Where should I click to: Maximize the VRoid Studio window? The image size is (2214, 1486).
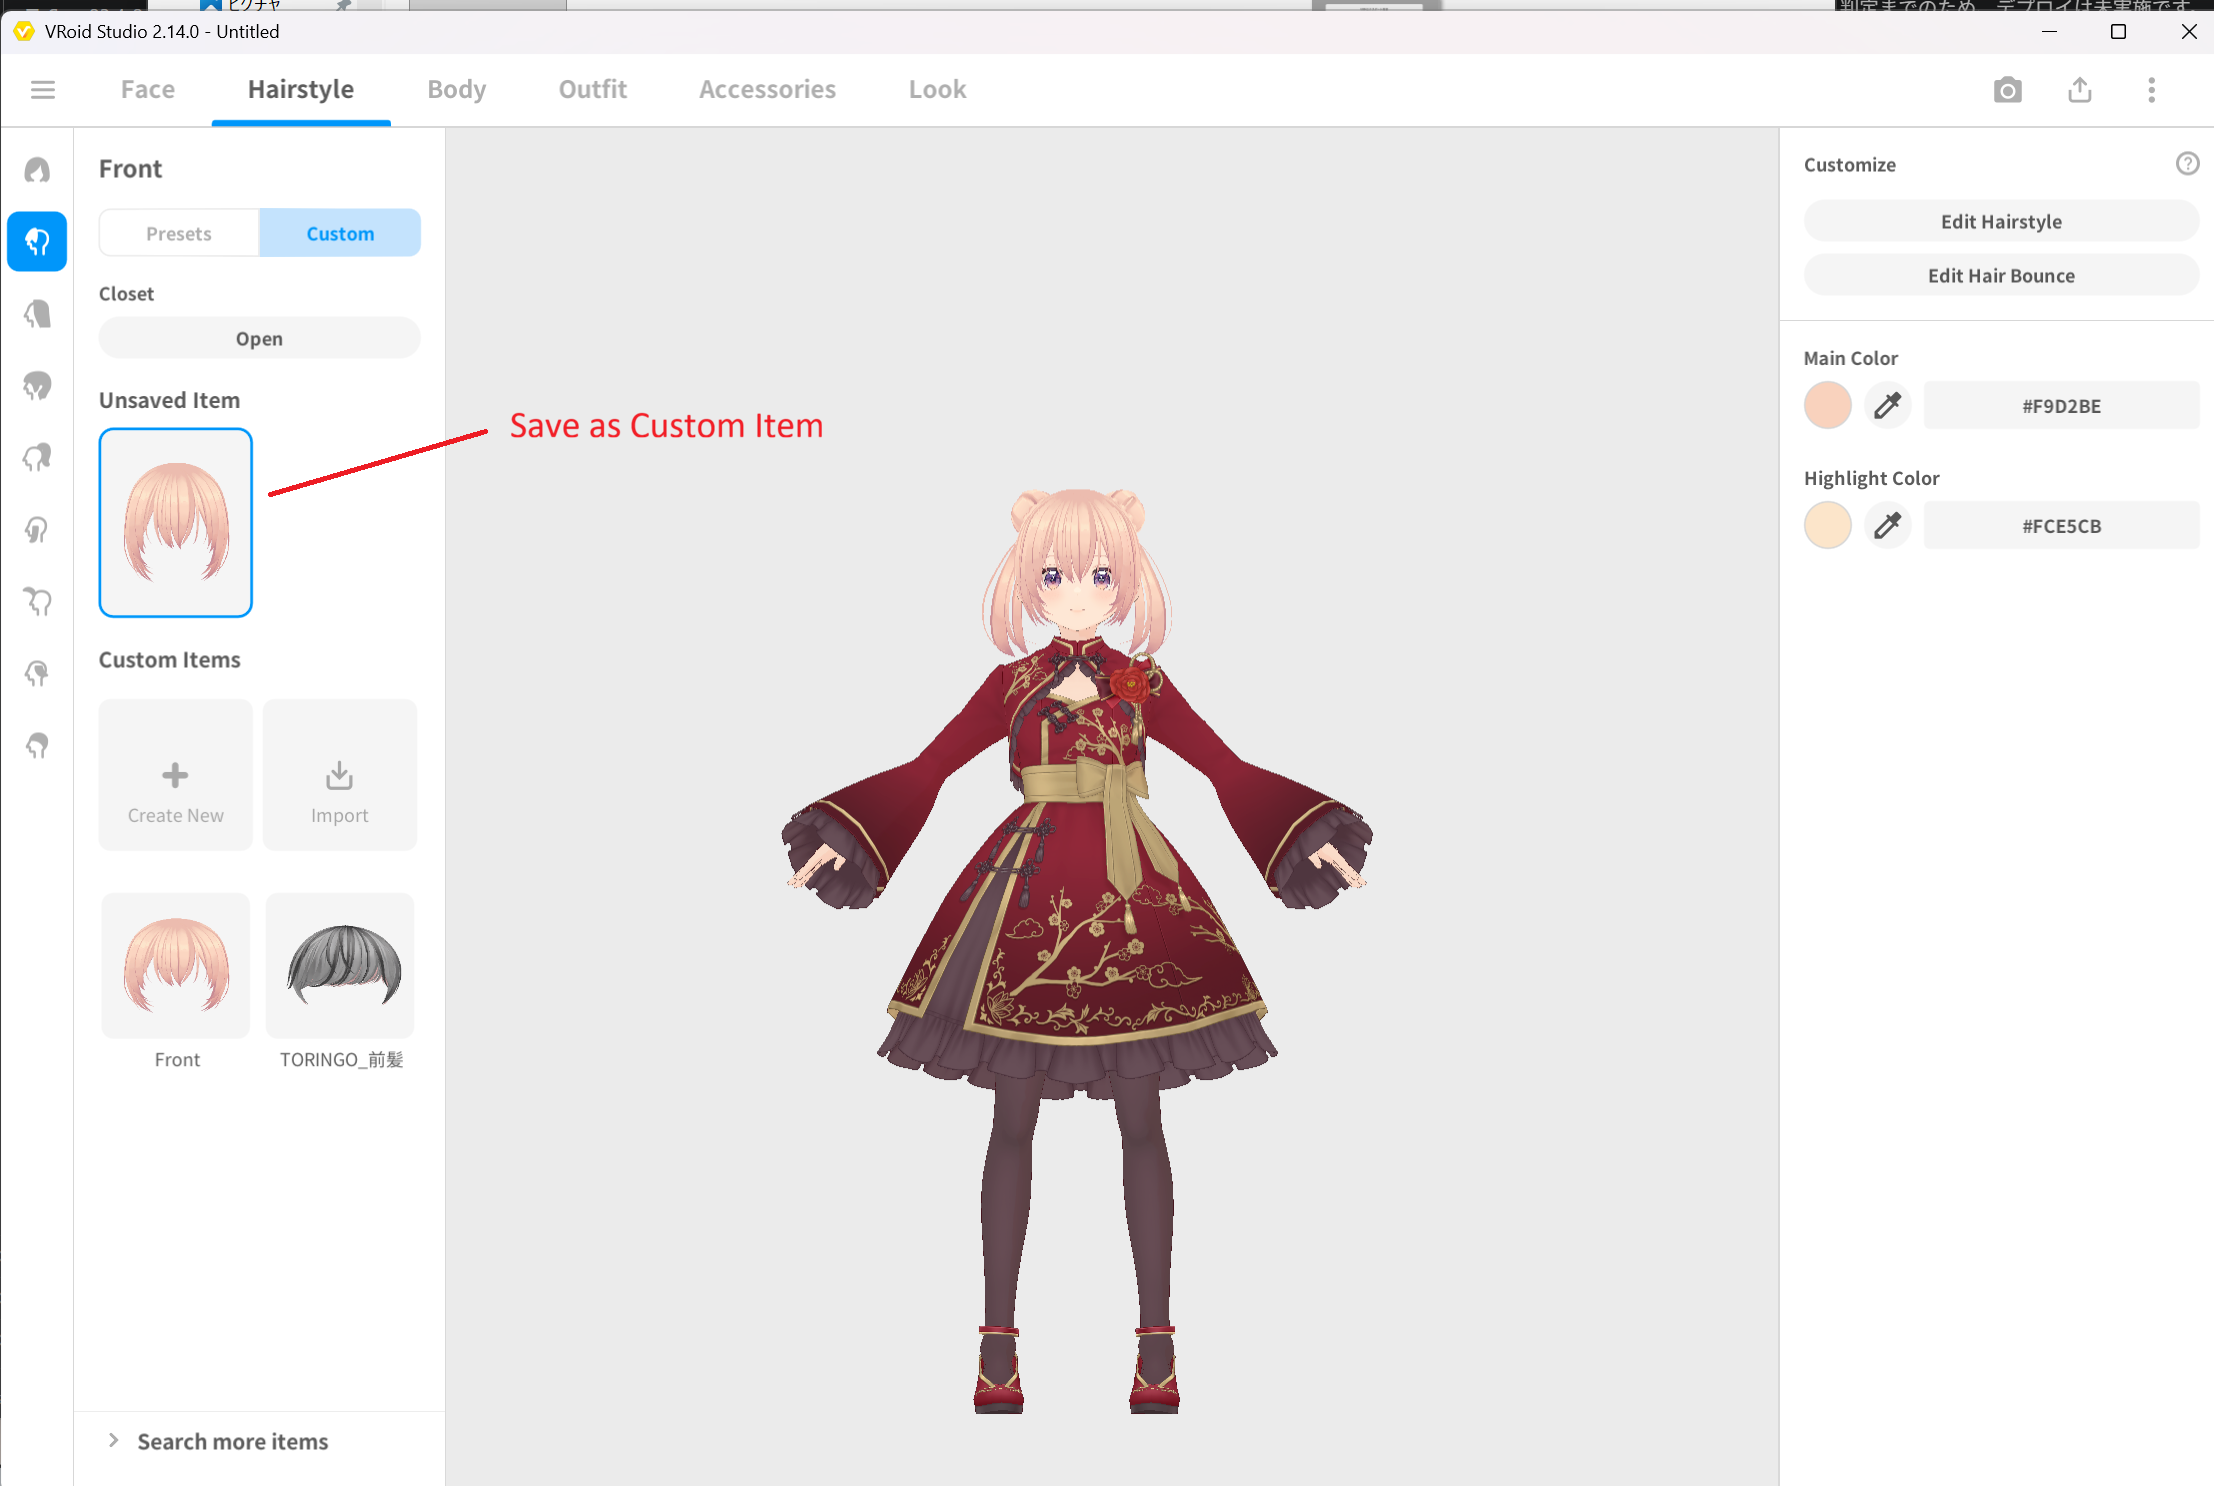tap(2118, 32)
